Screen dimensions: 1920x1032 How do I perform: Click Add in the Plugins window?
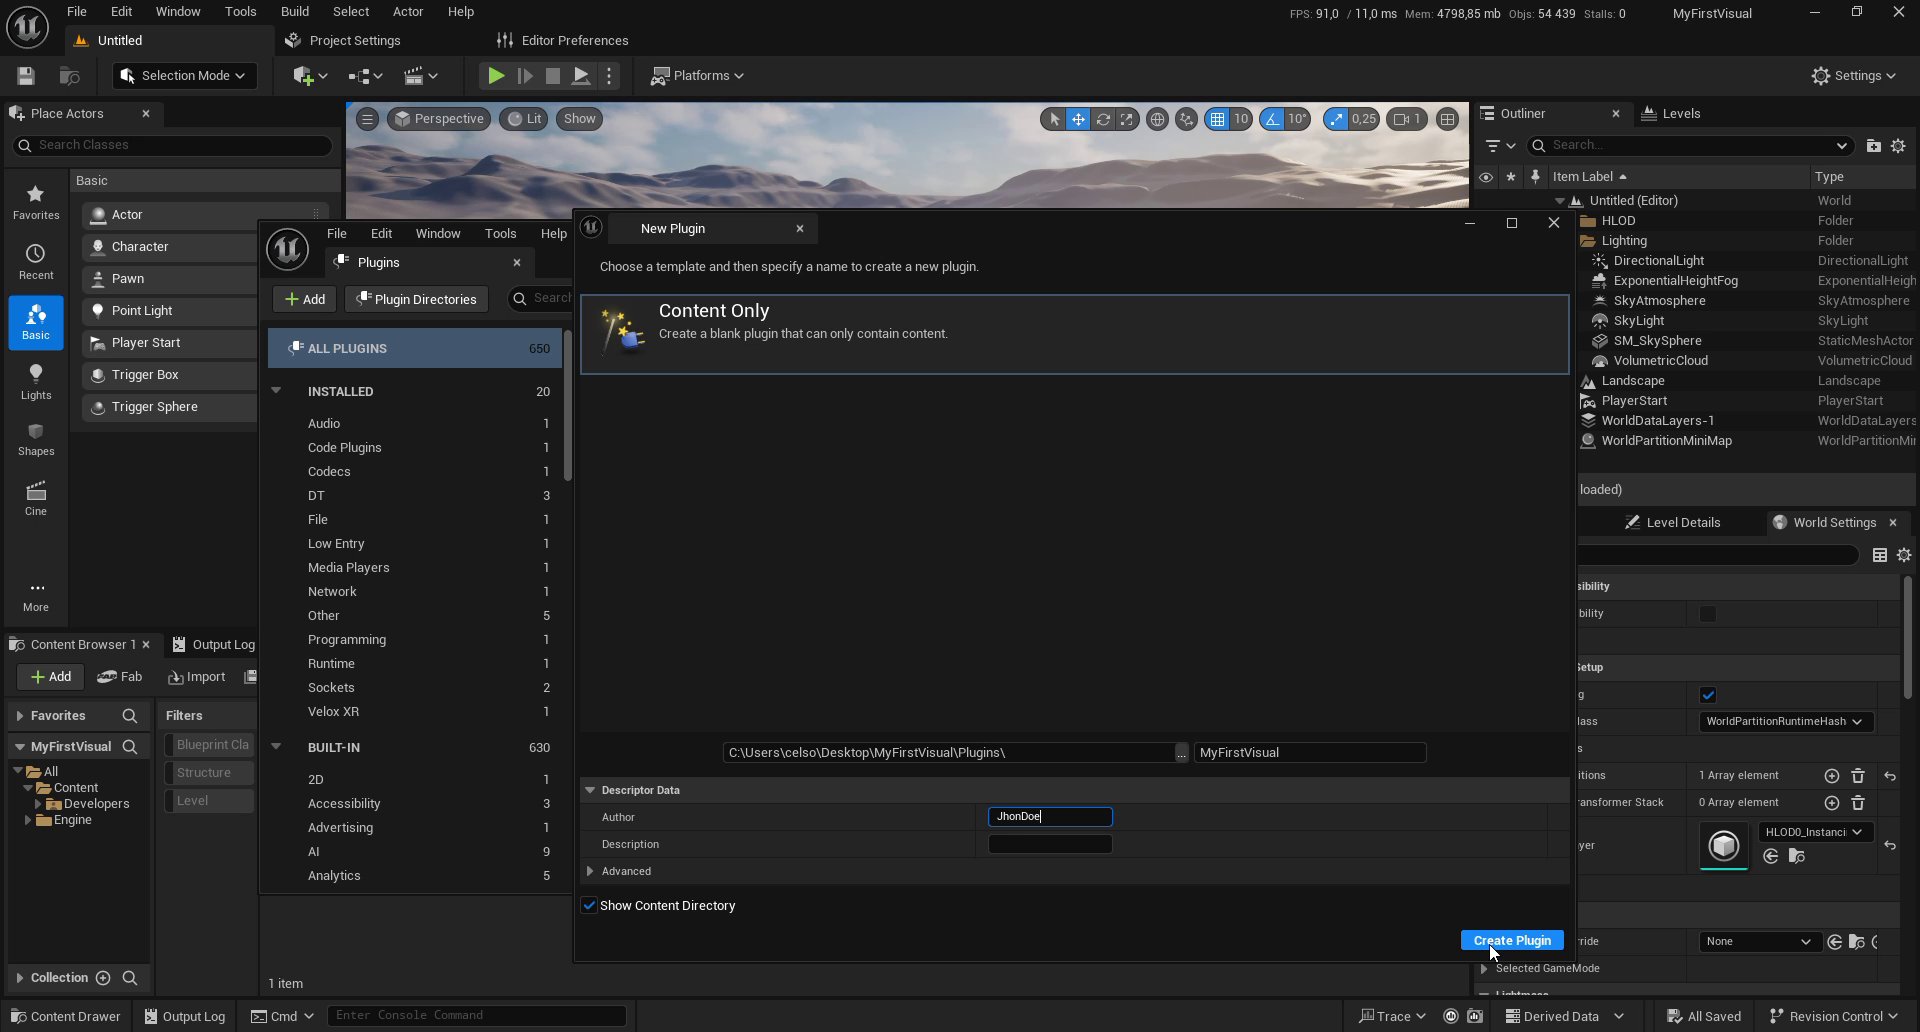pyautogui.click(x=305, y=299)
